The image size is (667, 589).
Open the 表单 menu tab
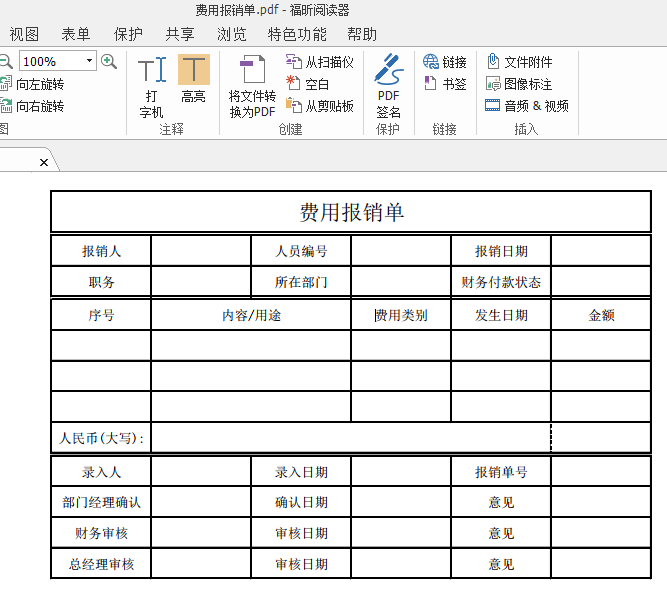click(x=76, y=34)
